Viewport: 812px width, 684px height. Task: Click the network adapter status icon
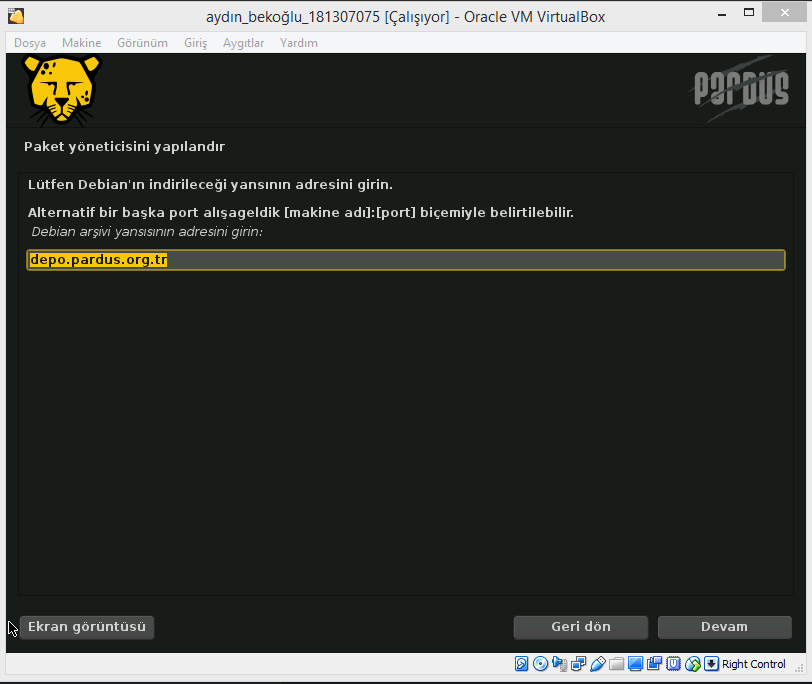(578, 664)
